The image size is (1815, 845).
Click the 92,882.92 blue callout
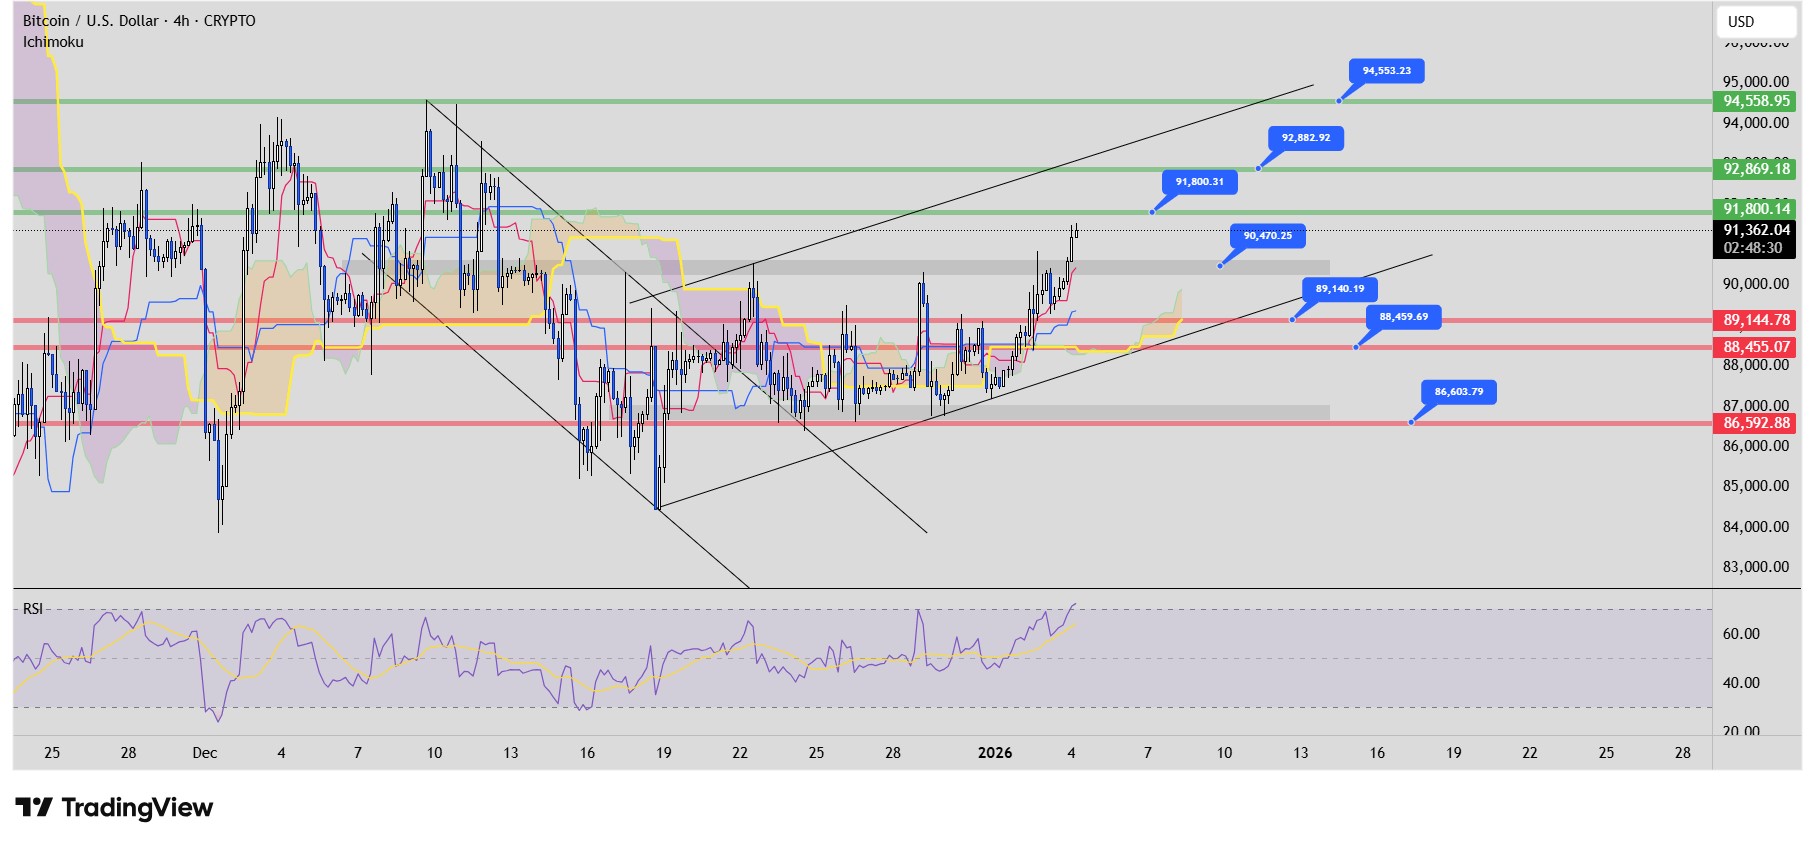tap(1305, 138)
